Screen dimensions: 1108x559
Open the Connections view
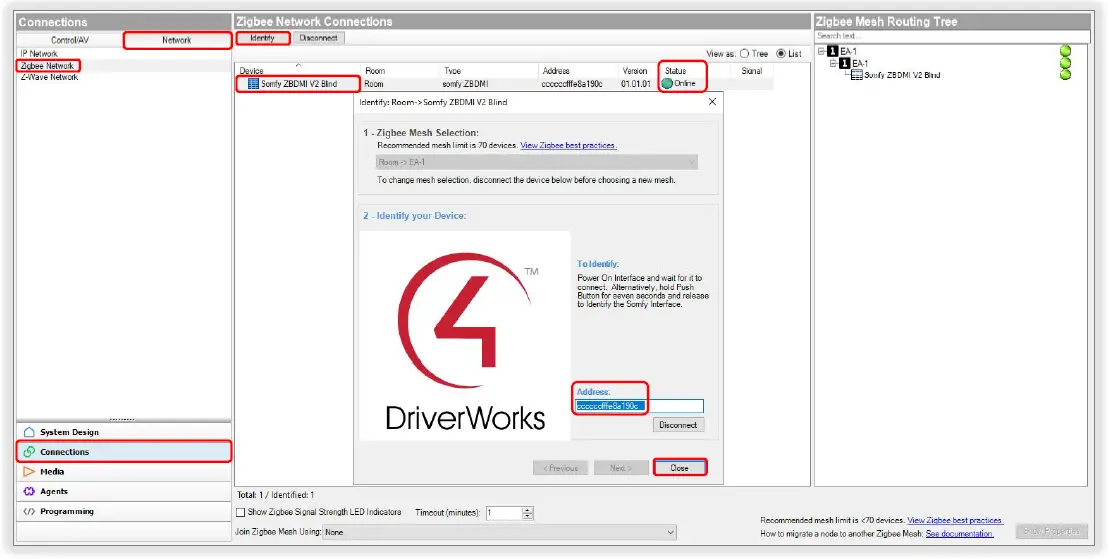coord(124,452)
